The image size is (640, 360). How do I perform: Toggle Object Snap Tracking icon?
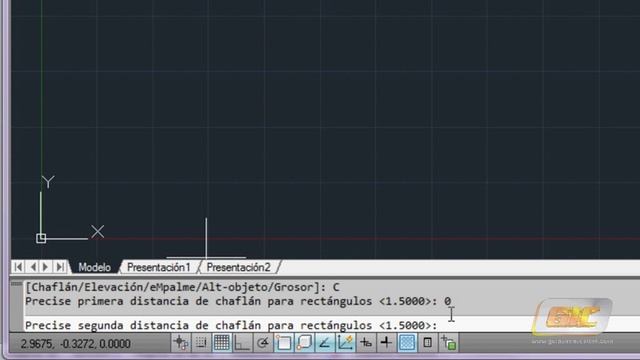click(324, 342)
